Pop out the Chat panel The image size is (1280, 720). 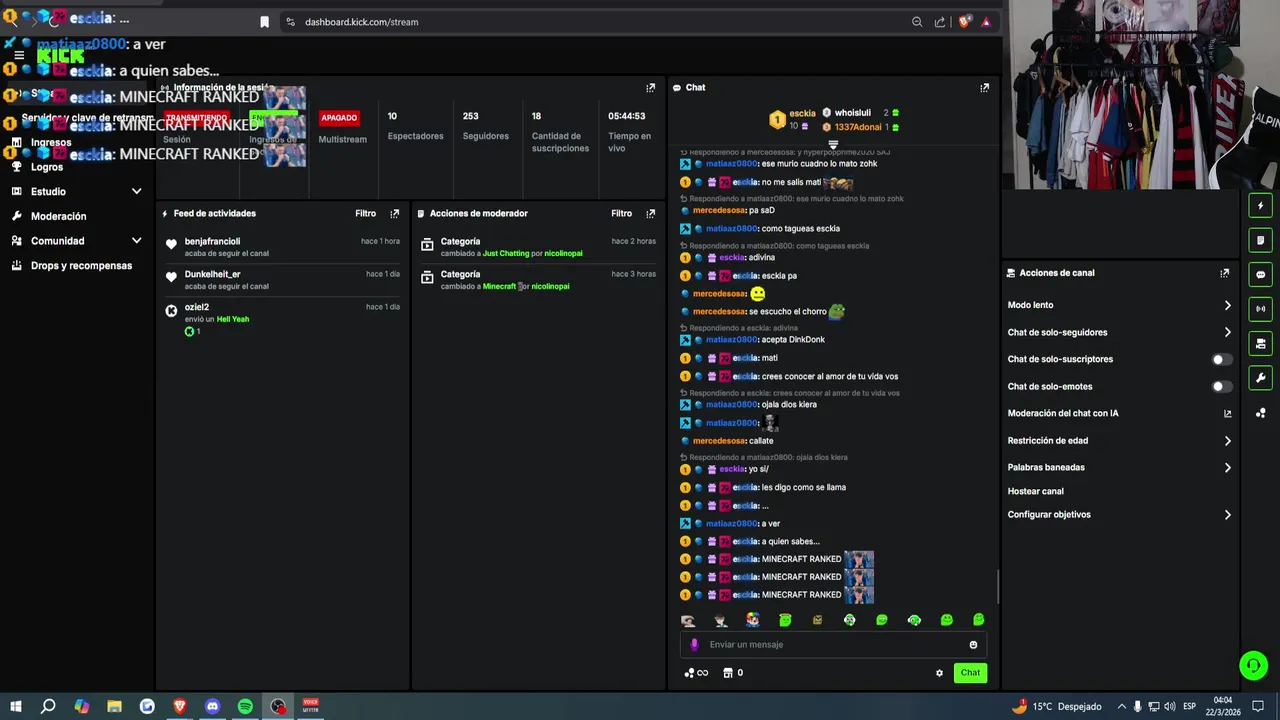[x=984, y=88]
